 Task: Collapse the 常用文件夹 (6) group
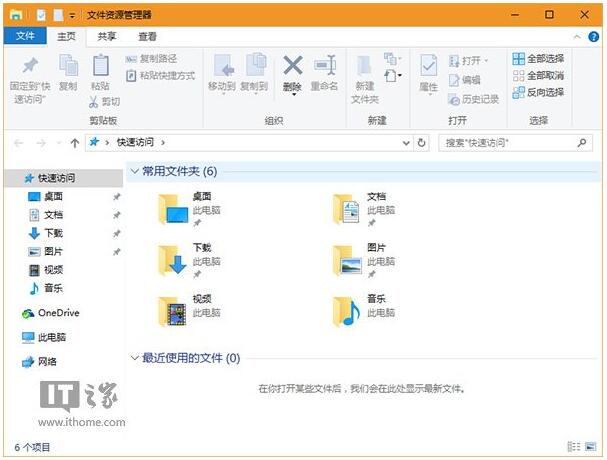[134, 171]
